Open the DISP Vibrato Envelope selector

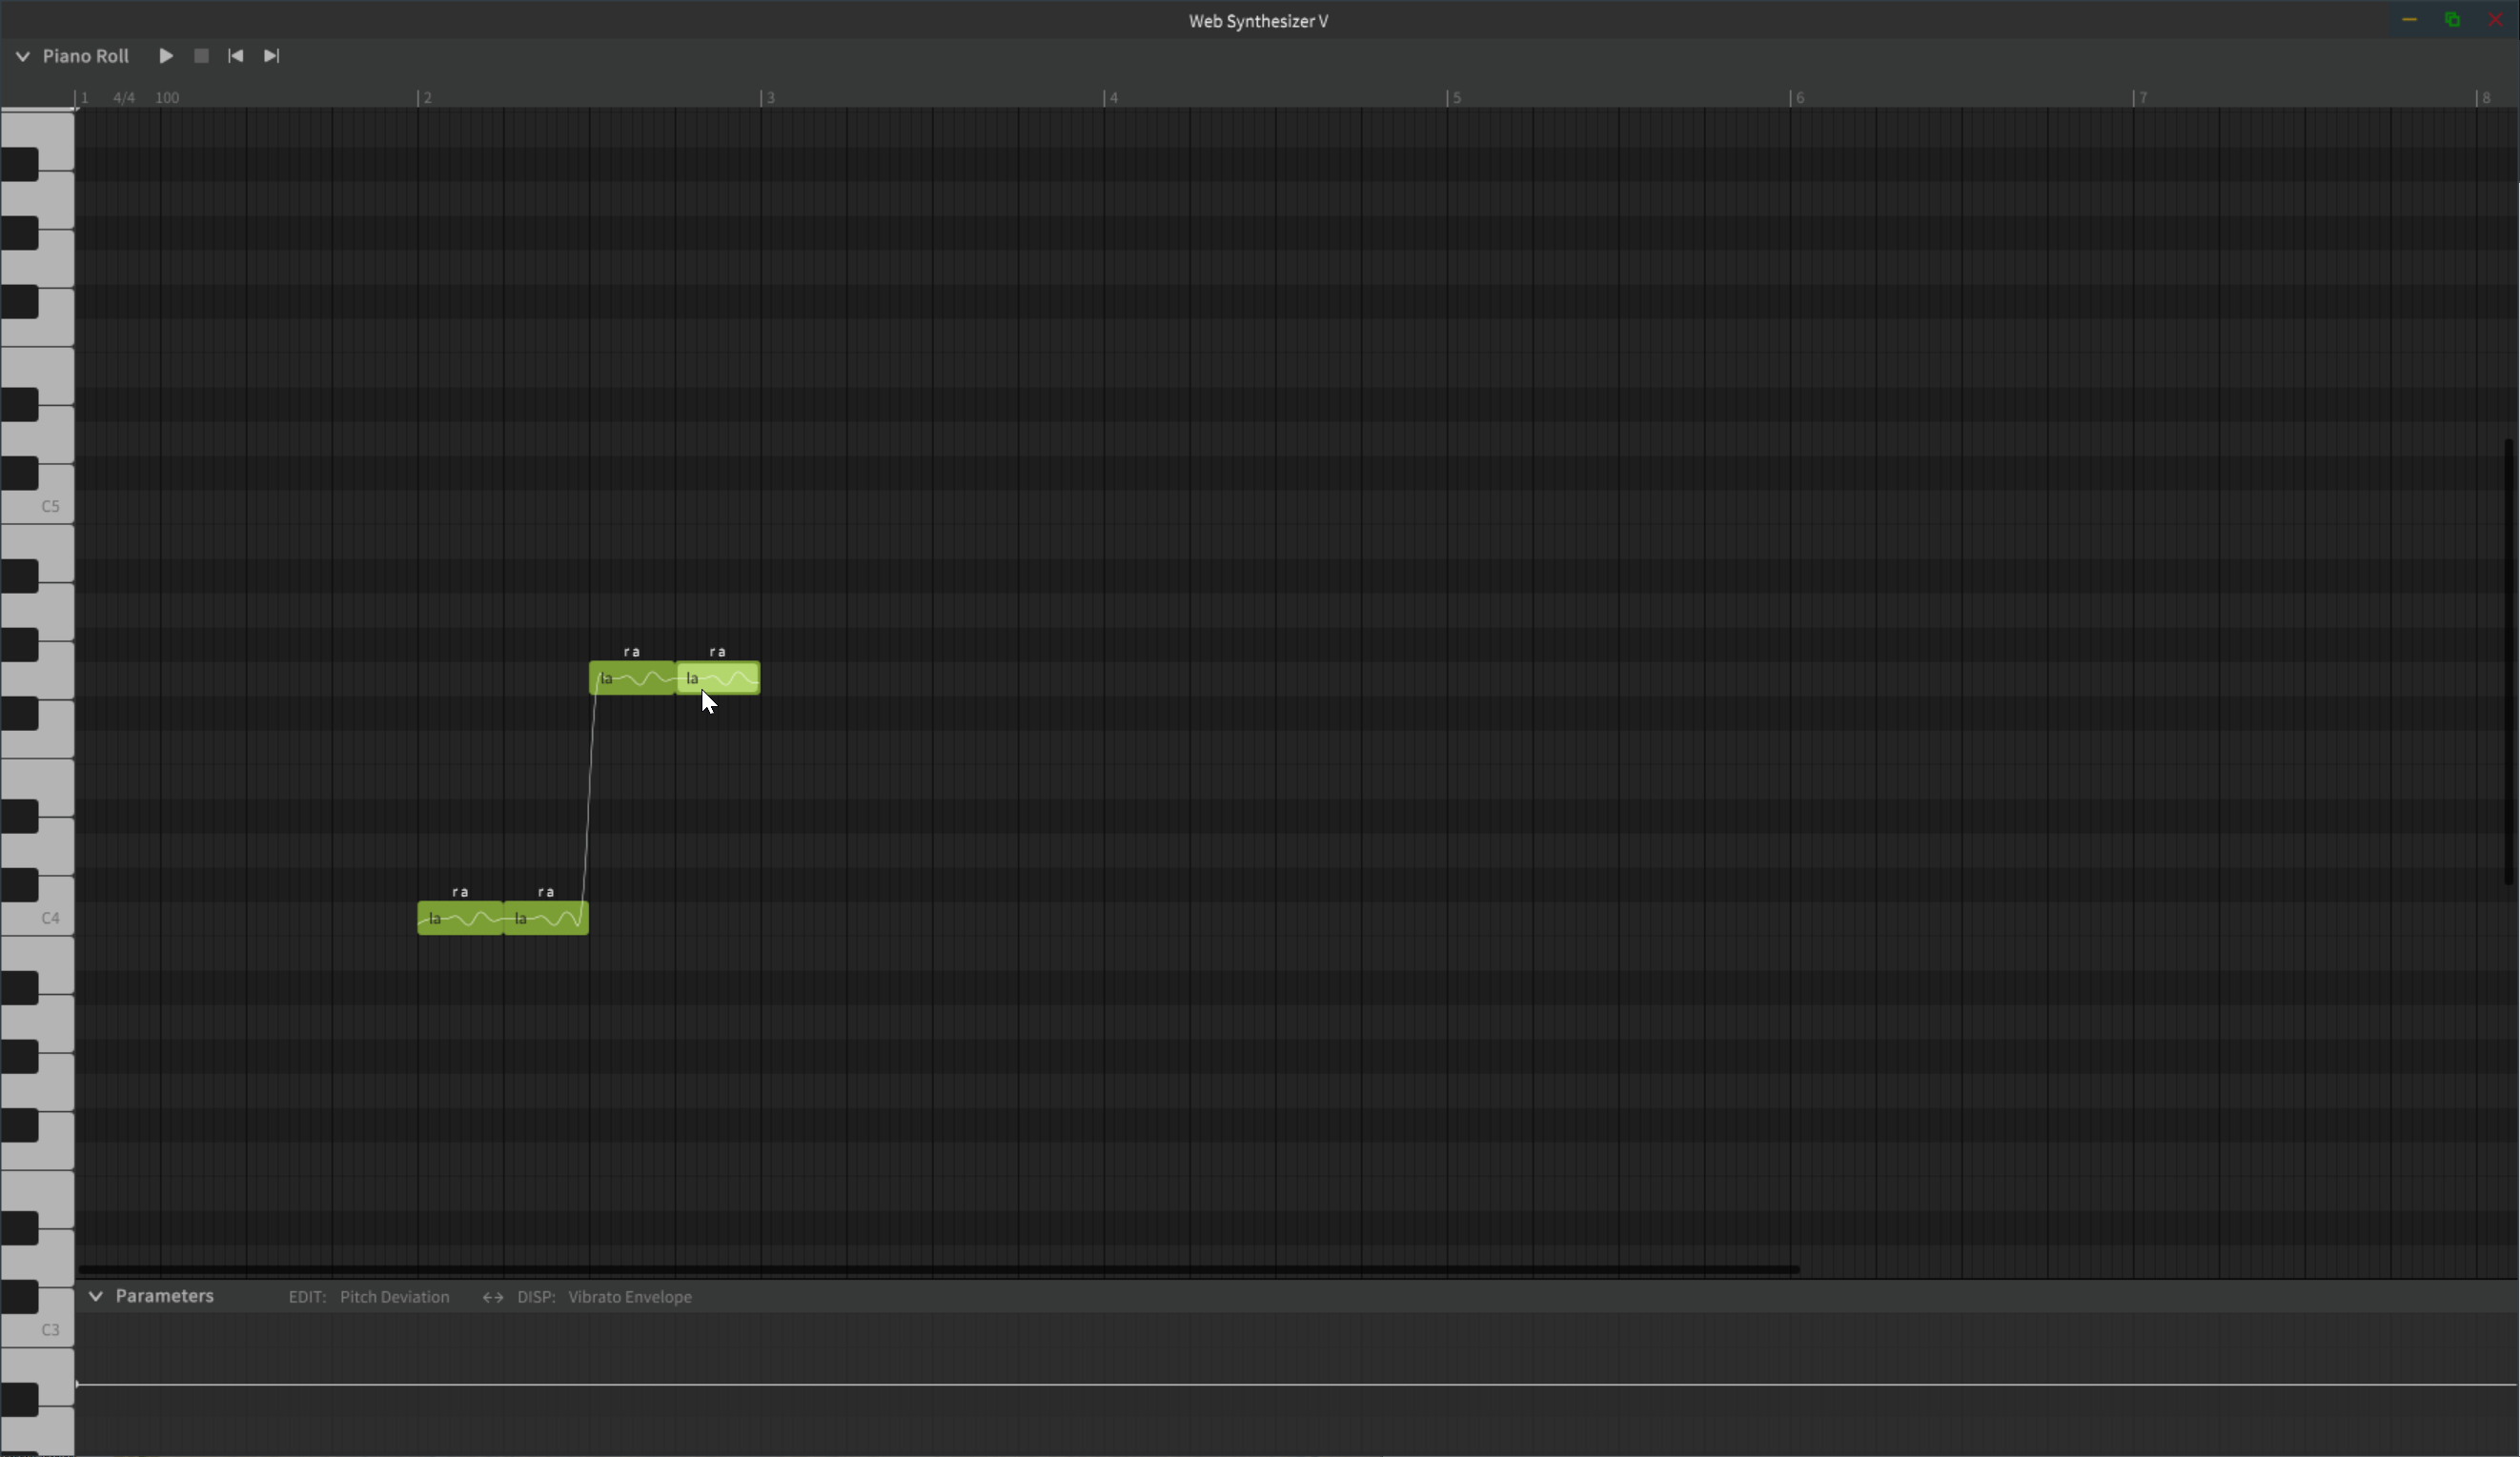(629, 1297)
